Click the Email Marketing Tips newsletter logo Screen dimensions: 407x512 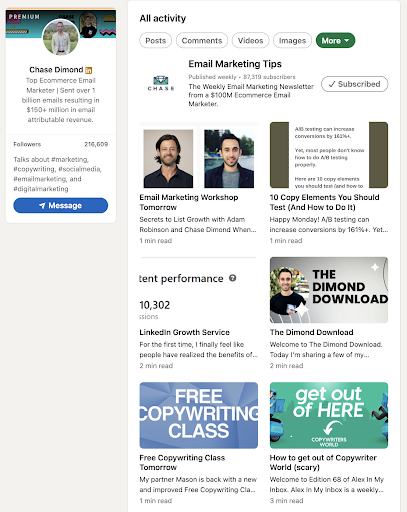coord(161,84)
